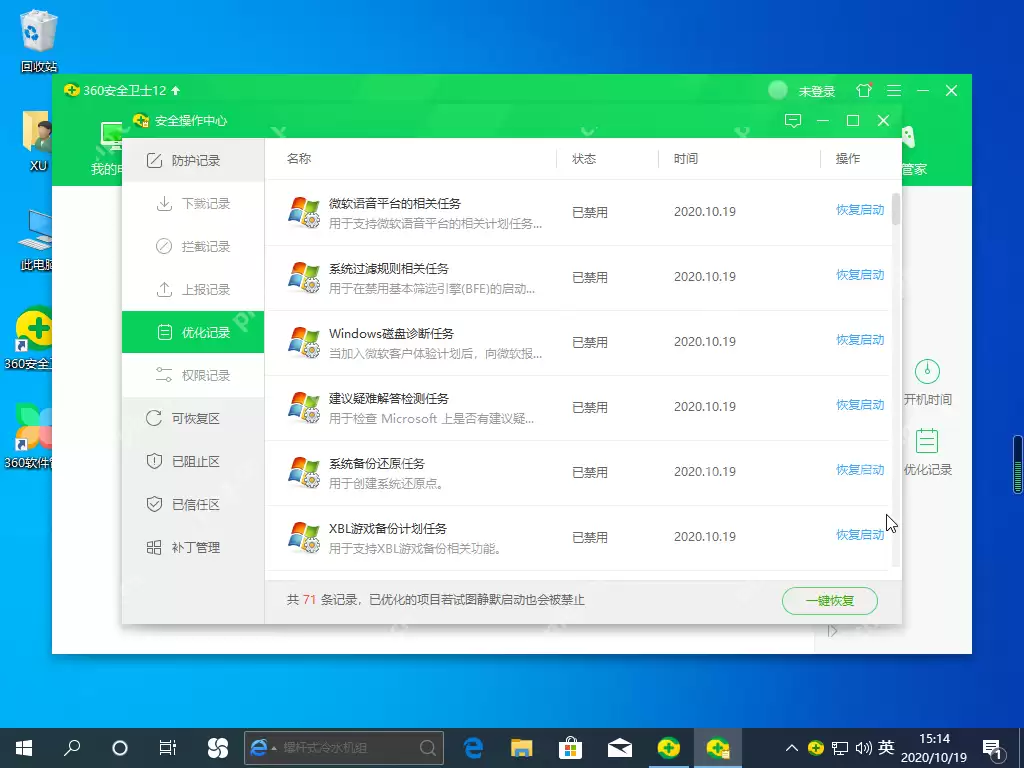Restore startup for Windows磁盘诊断任务
The width and height of the screenshot is (1024, 768).
pos(859,340)
